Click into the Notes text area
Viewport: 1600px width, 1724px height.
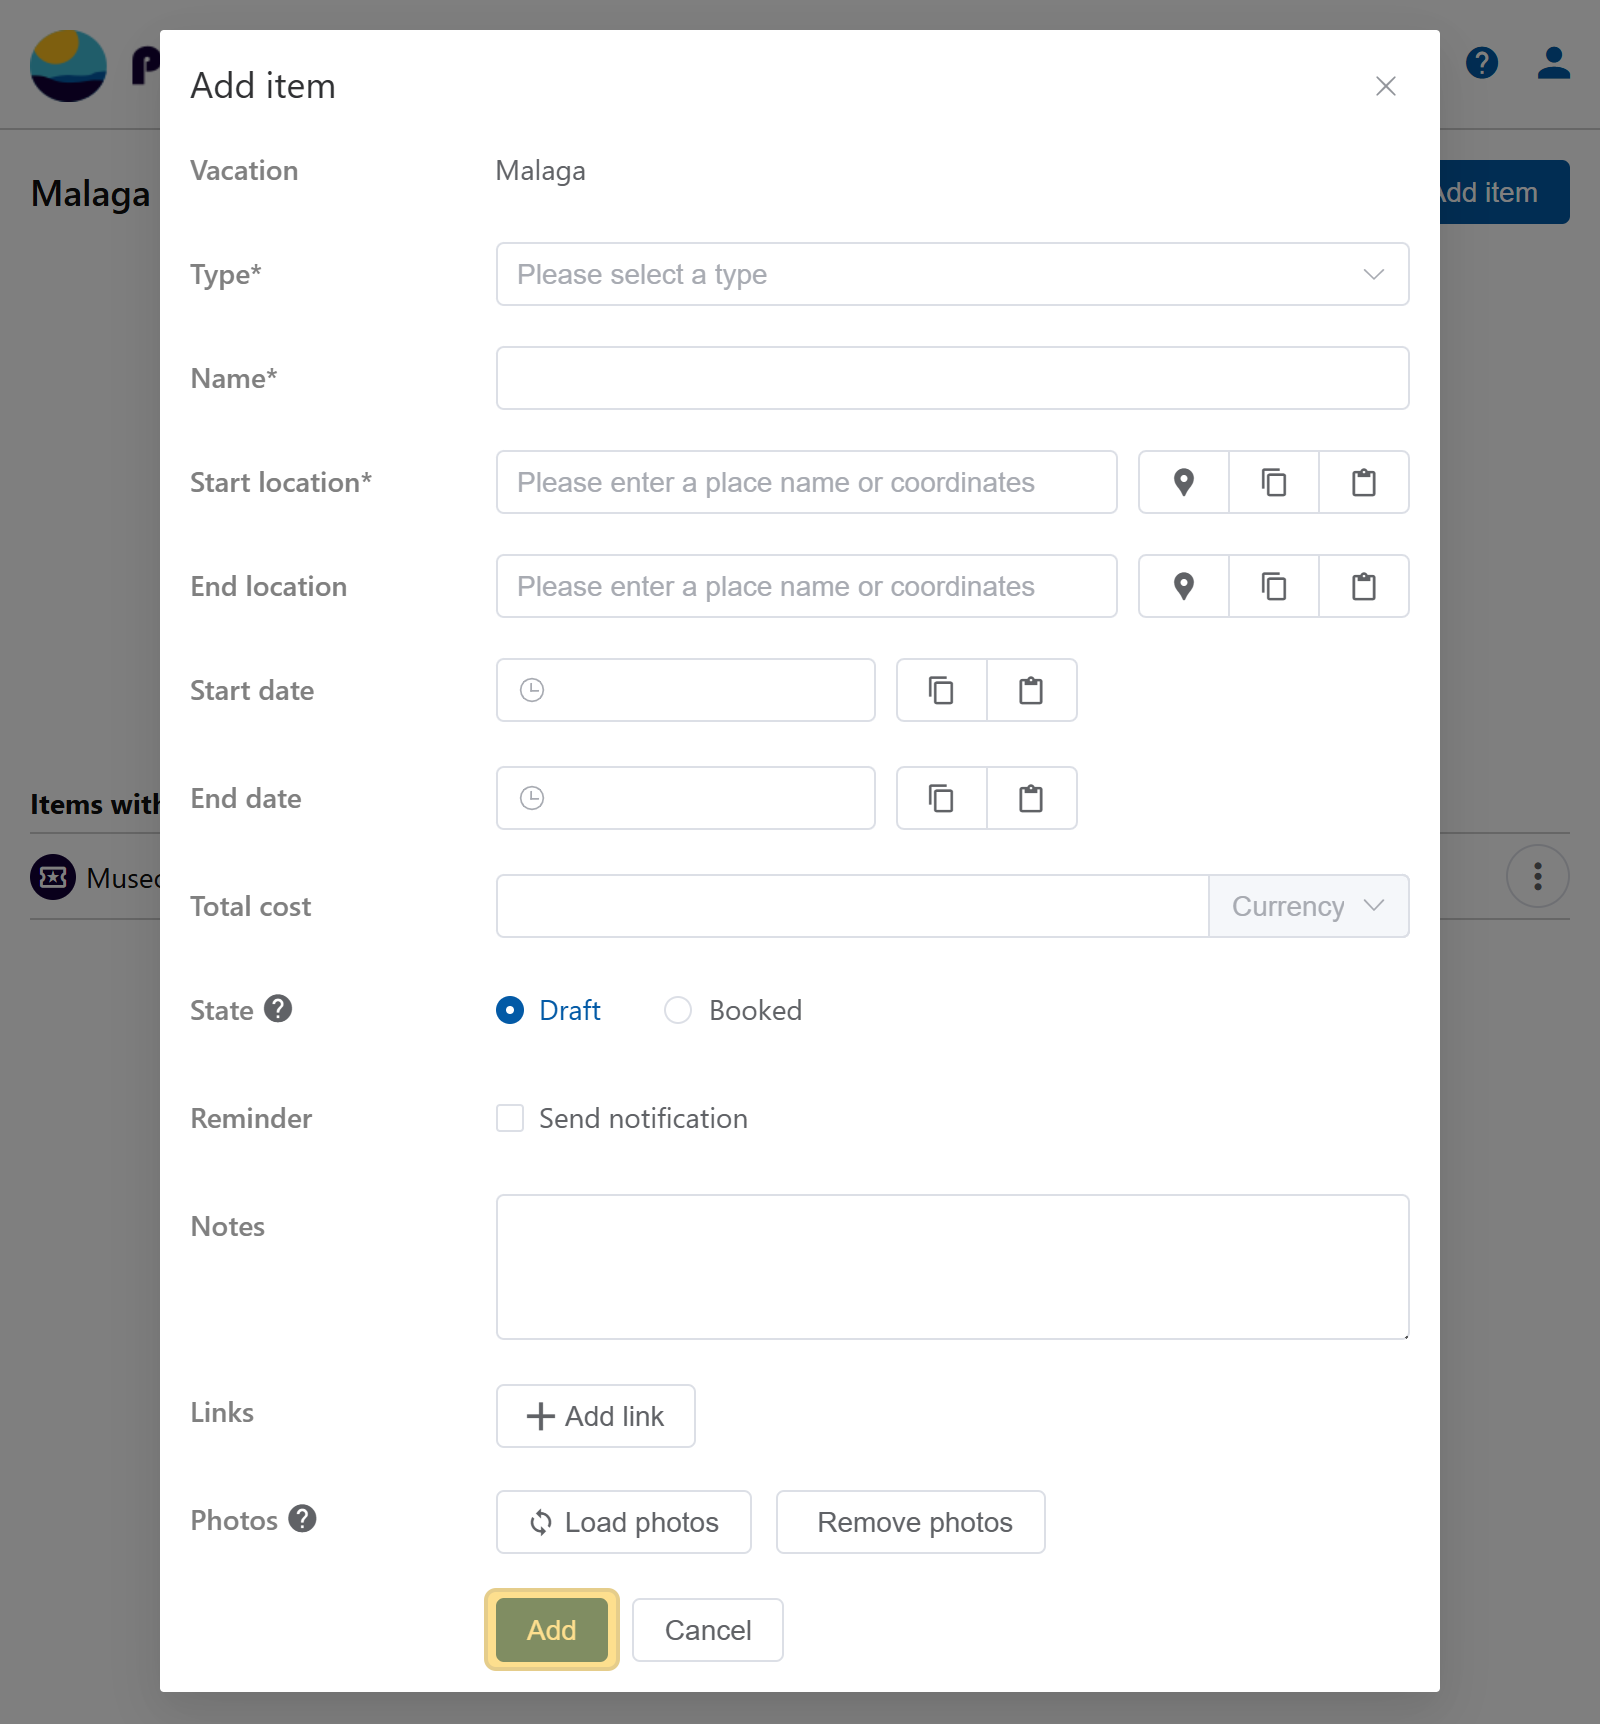pos(952,1267)
